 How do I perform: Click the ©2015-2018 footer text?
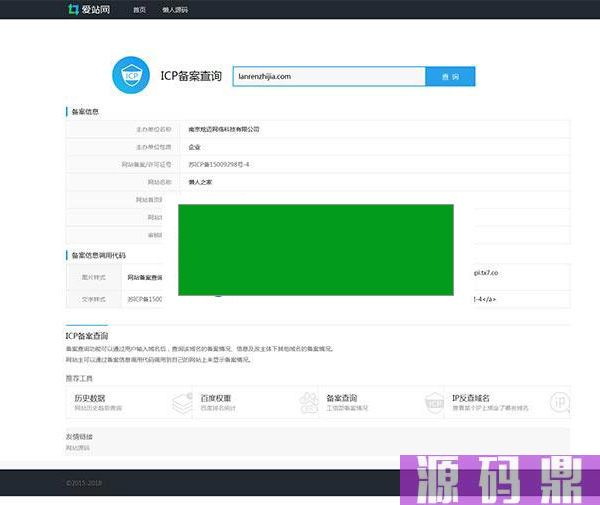84,483
